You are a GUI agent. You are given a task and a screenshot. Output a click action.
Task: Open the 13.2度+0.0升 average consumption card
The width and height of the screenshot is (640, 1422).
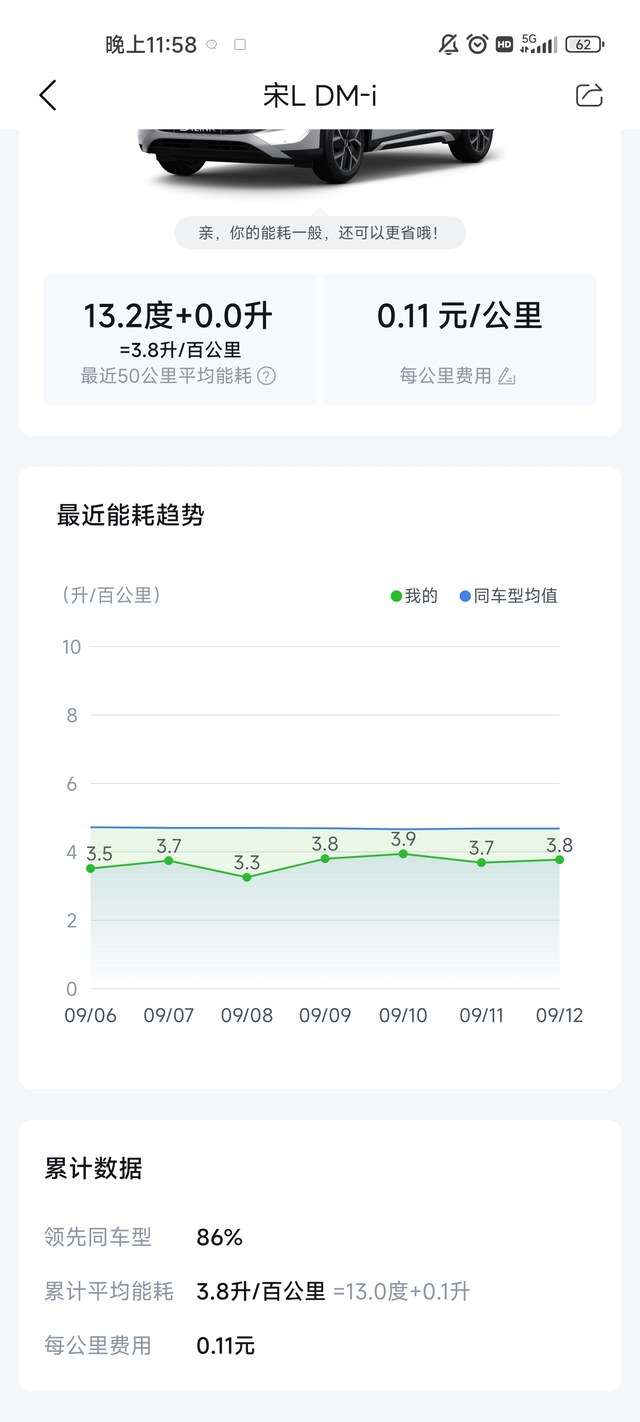click(180, 340)
